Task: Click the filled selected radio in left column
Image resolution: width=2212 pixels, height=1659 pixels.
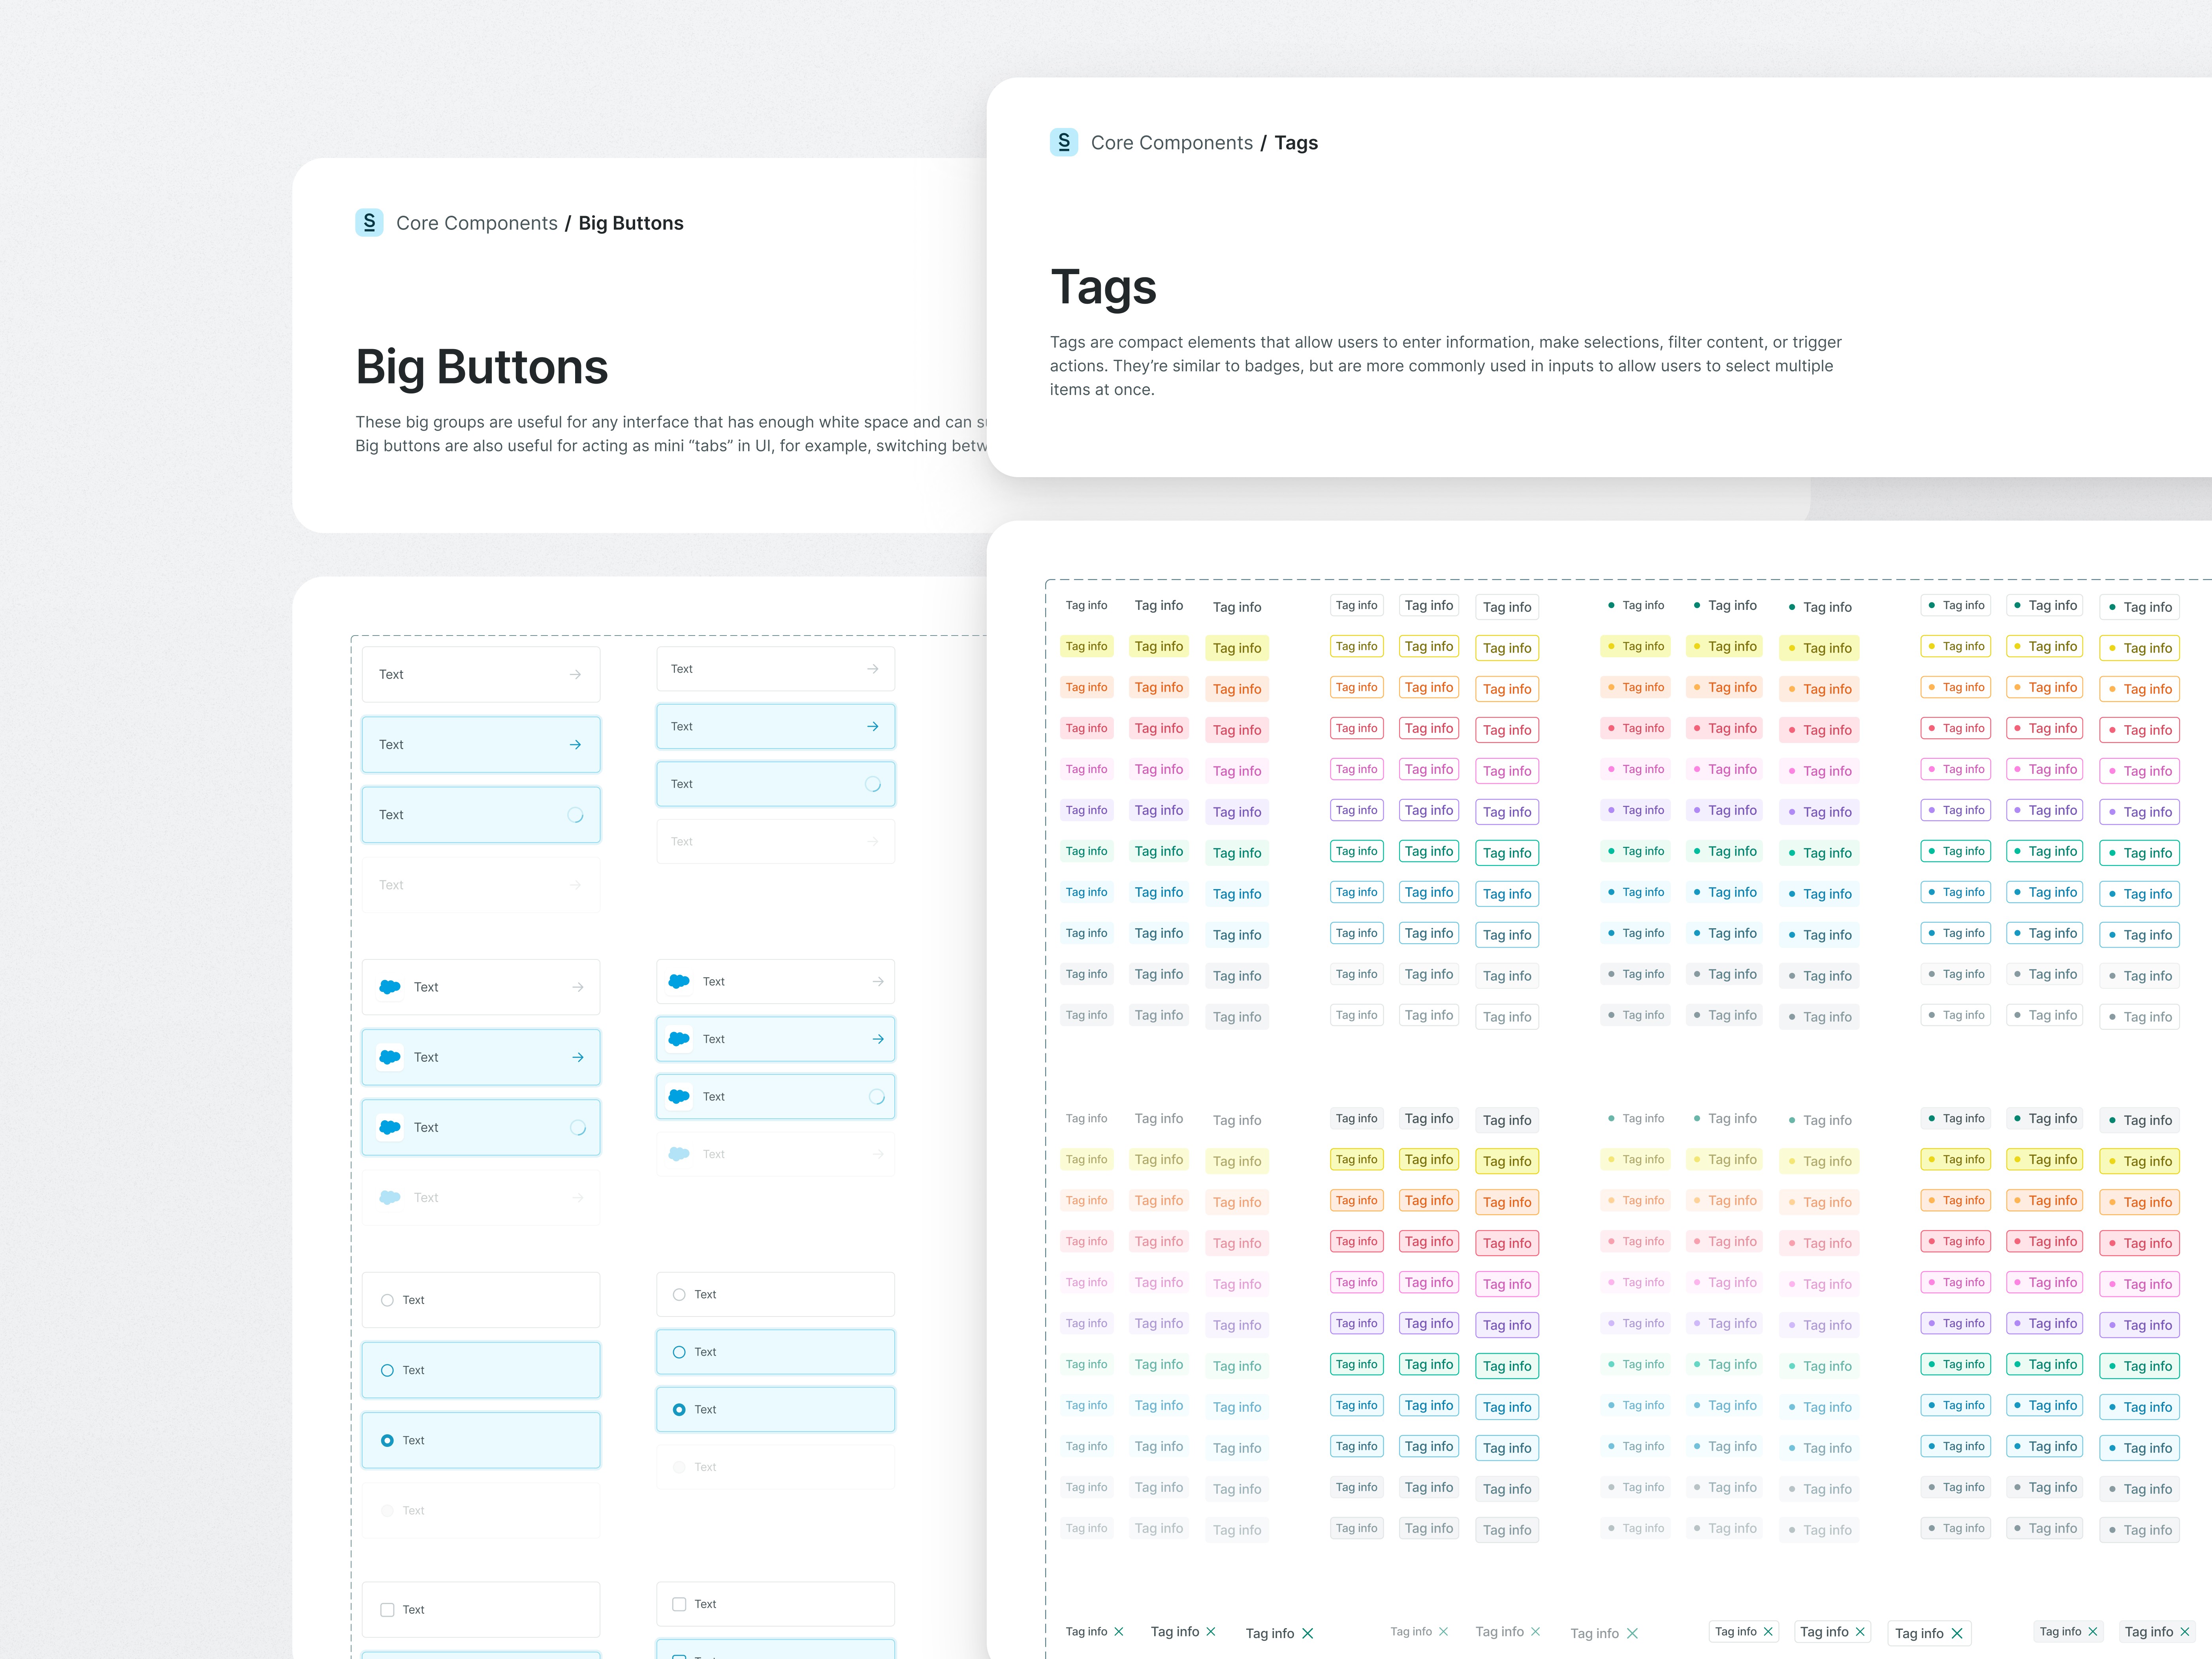Action: point(387,1440)
